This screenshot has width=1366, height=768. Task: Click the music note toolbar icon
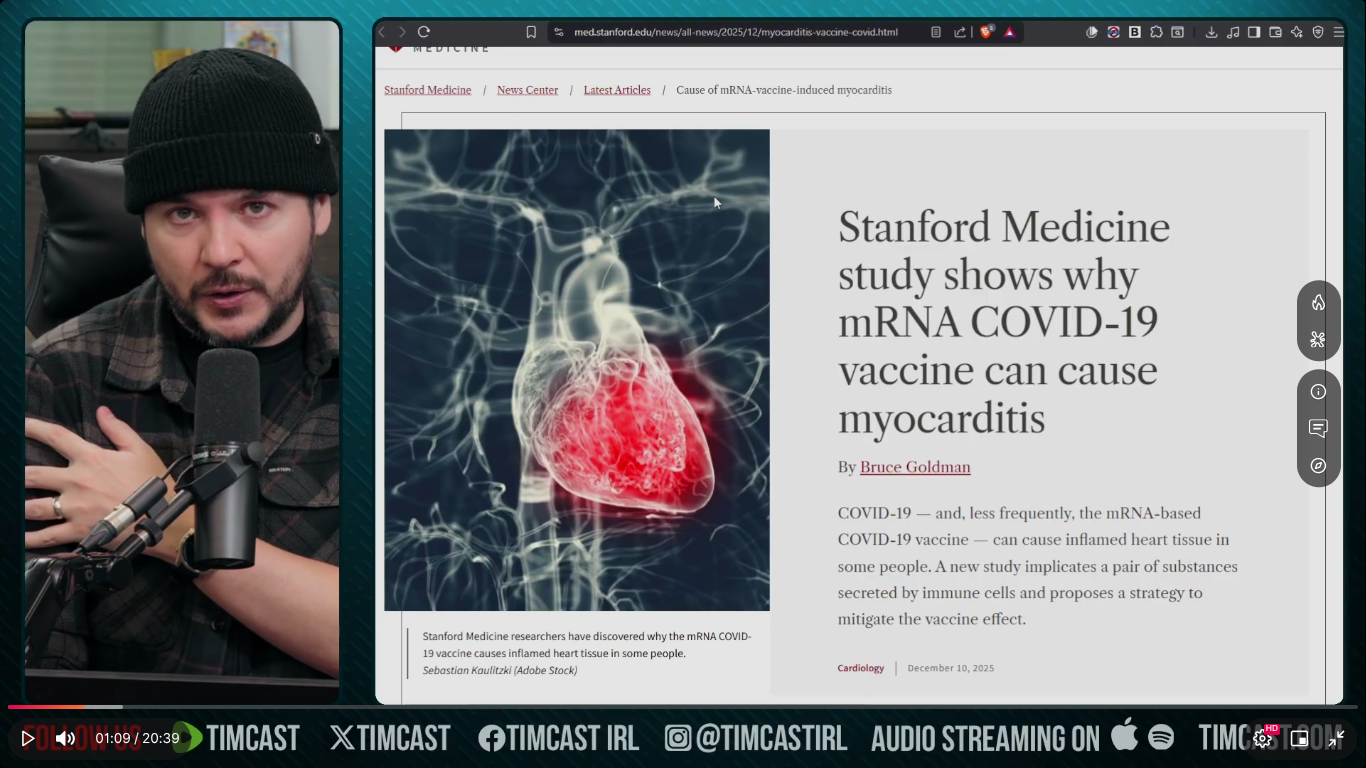pos(1233,32)
